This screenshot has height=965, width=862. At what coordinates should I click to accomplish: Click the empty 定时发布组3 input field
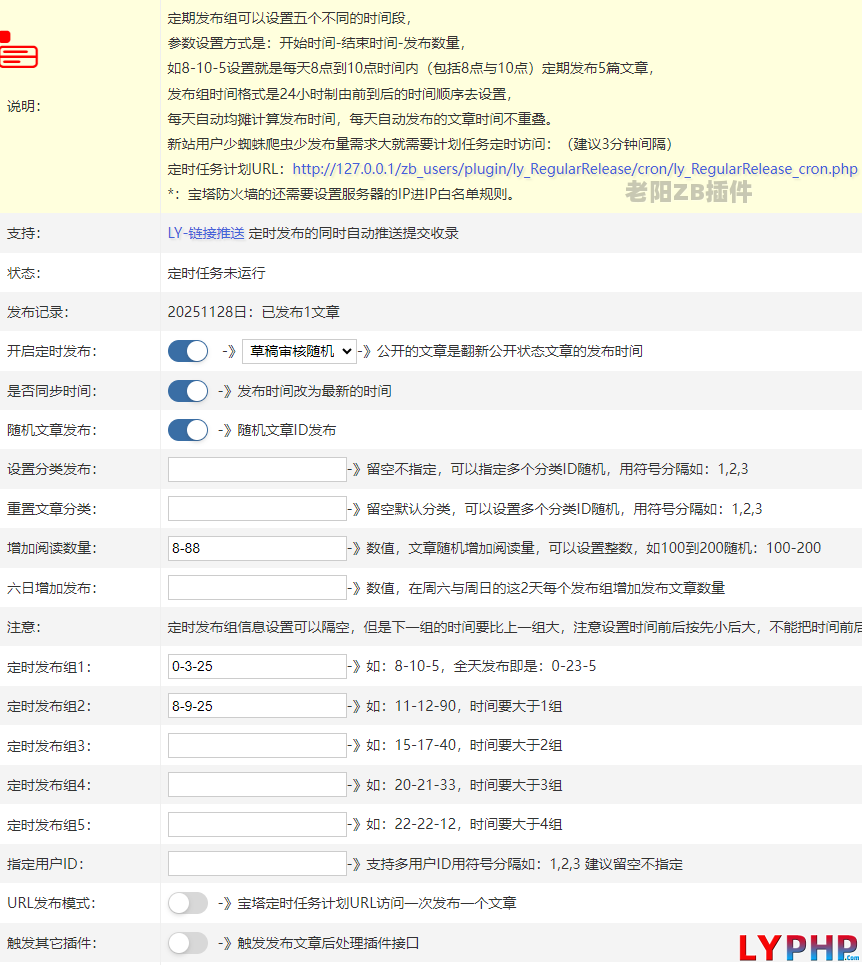(x=257, y=745)
